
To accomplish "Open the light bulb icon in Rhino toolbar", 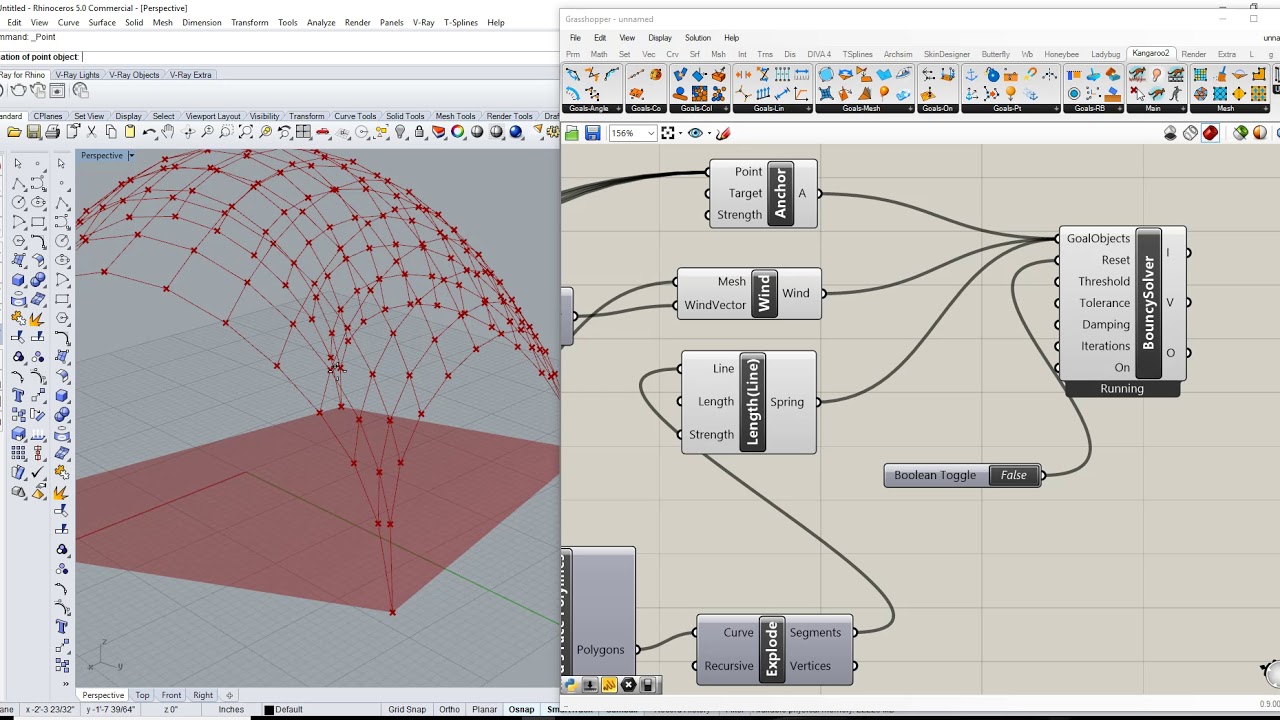I will click(x=401, y=132).
